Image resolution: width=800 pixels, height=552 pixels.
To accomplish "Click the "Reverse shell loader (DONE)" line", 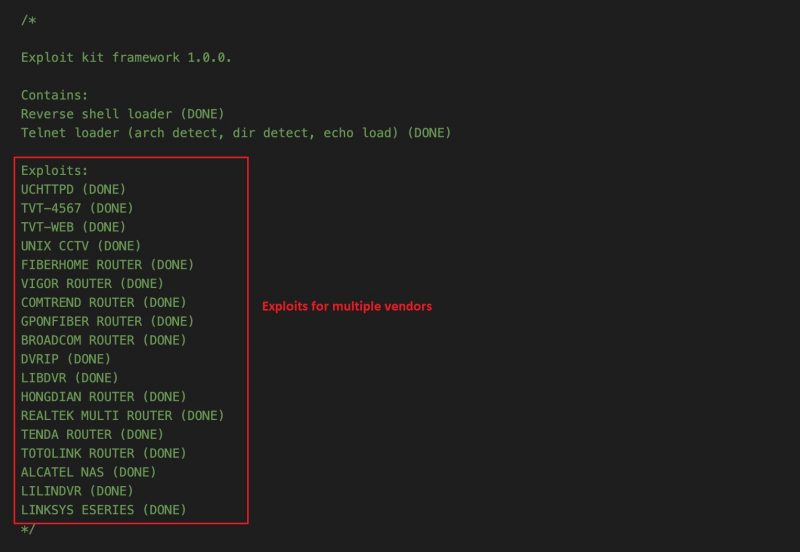I will [x=122, y=114].
